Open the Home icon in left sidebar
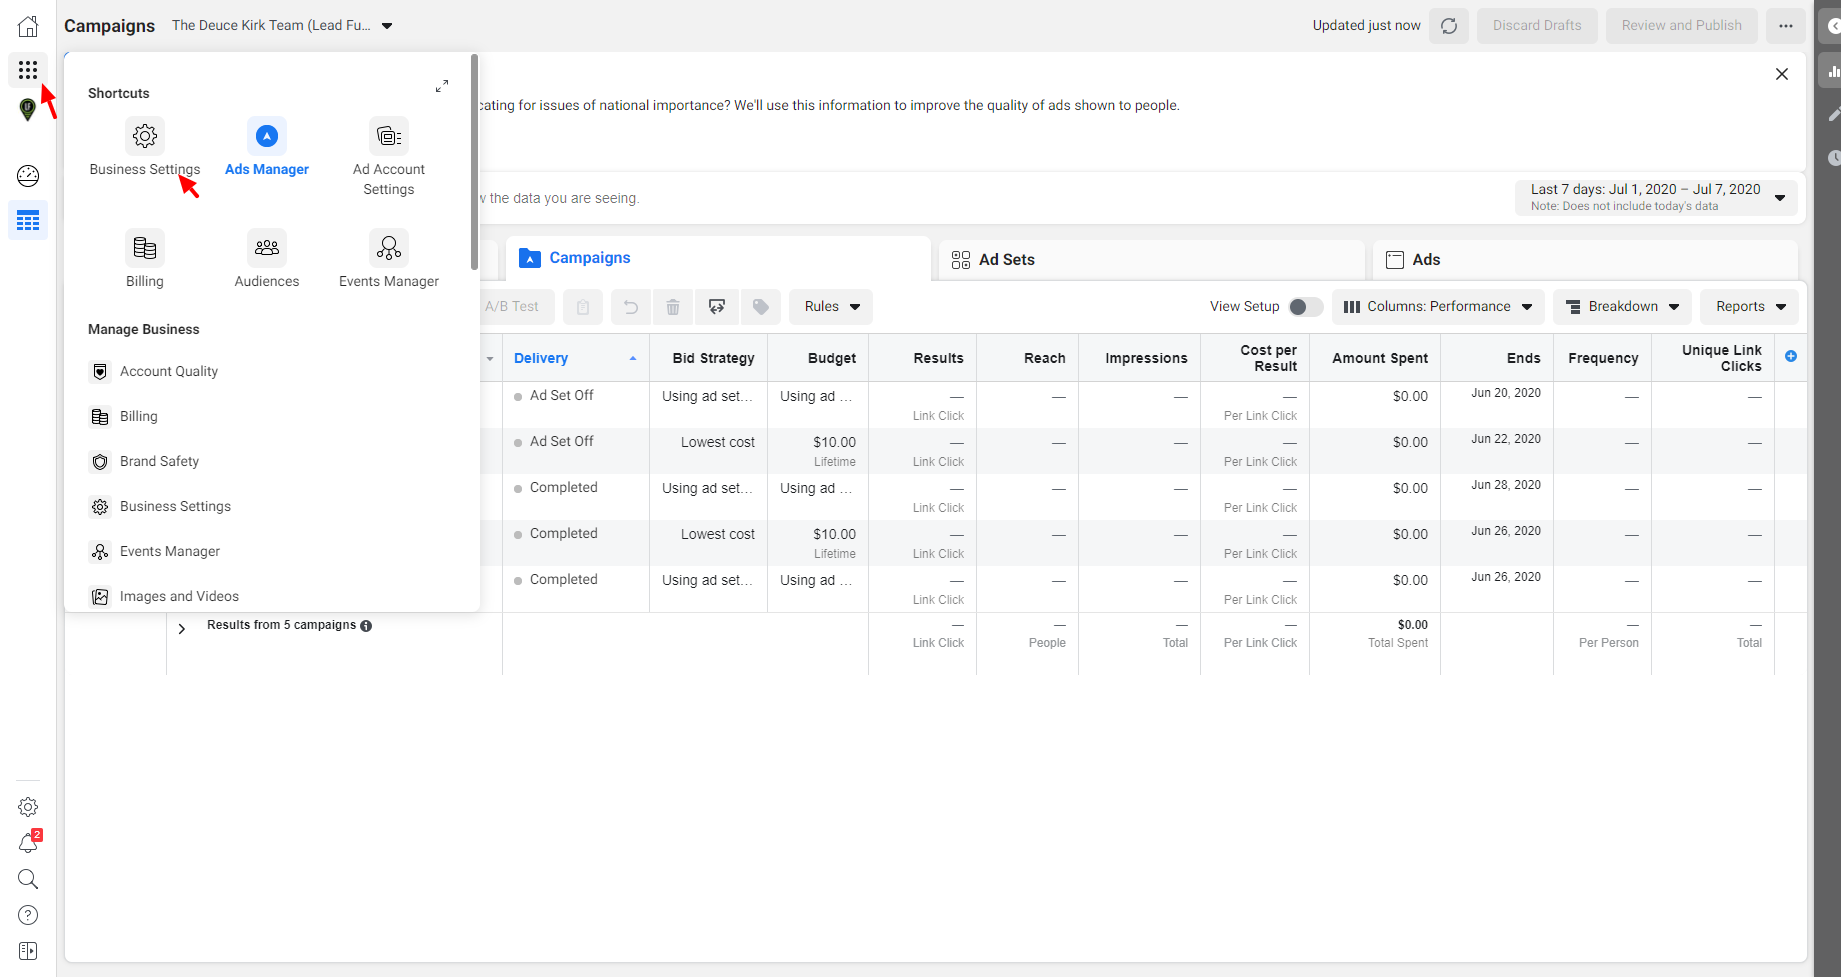Viewport: 1841px width, 977px height. 28,26
